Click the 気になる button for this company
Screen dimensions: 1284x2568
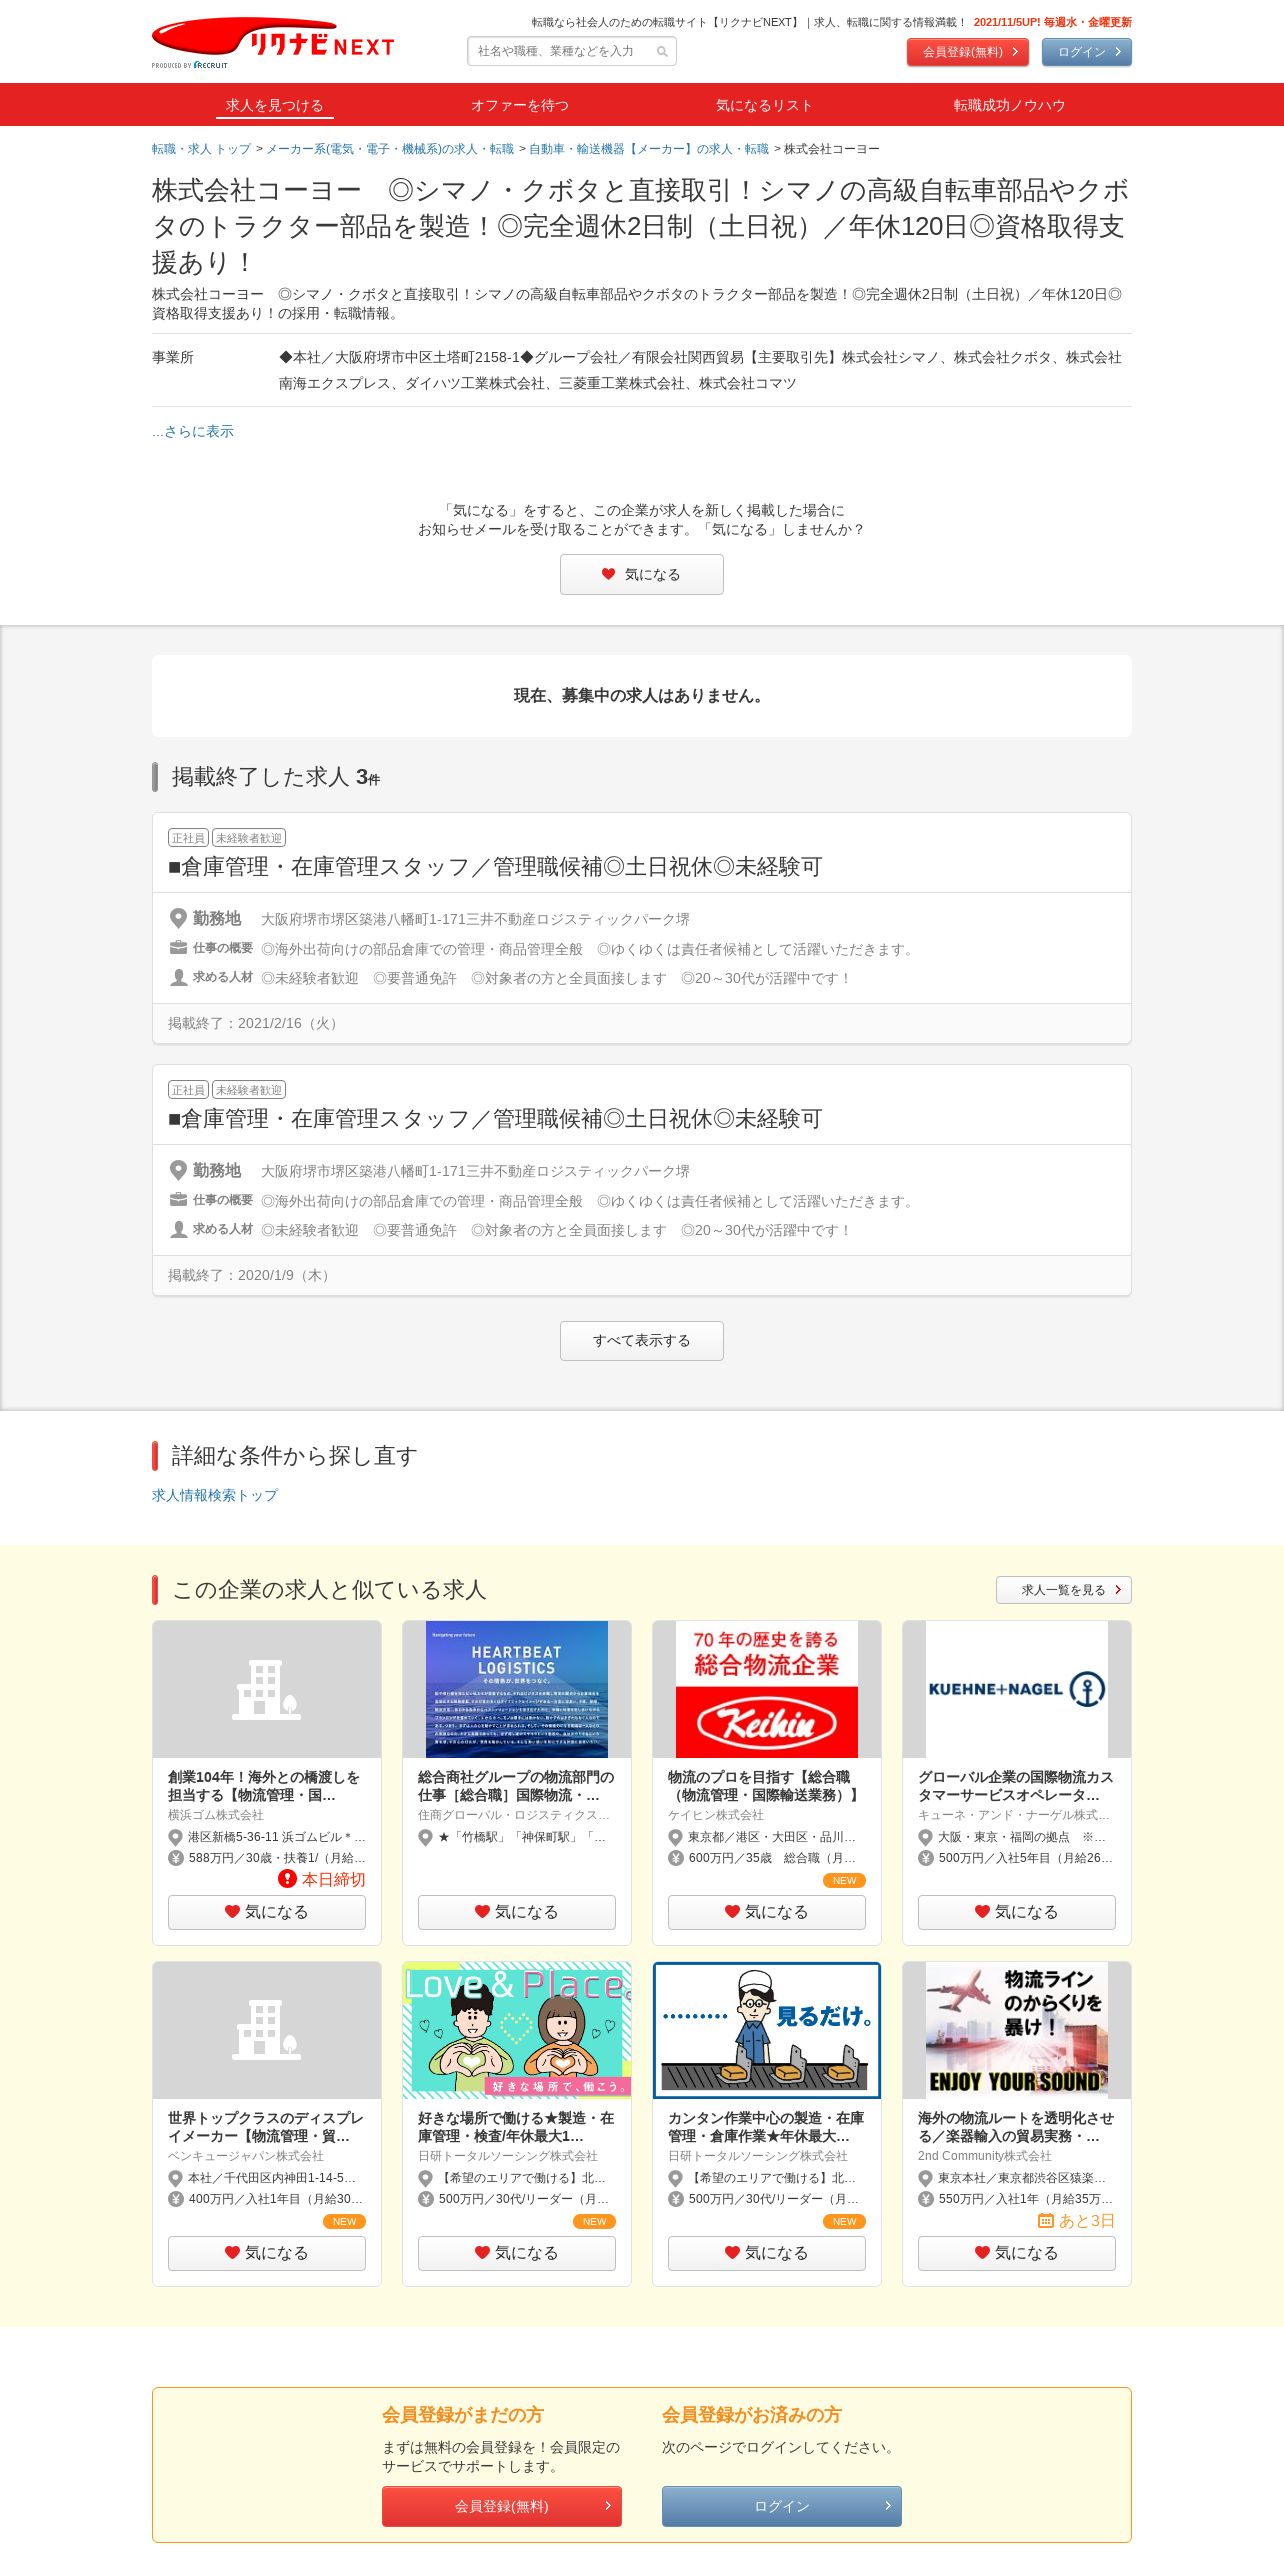[x=641, y=574]
